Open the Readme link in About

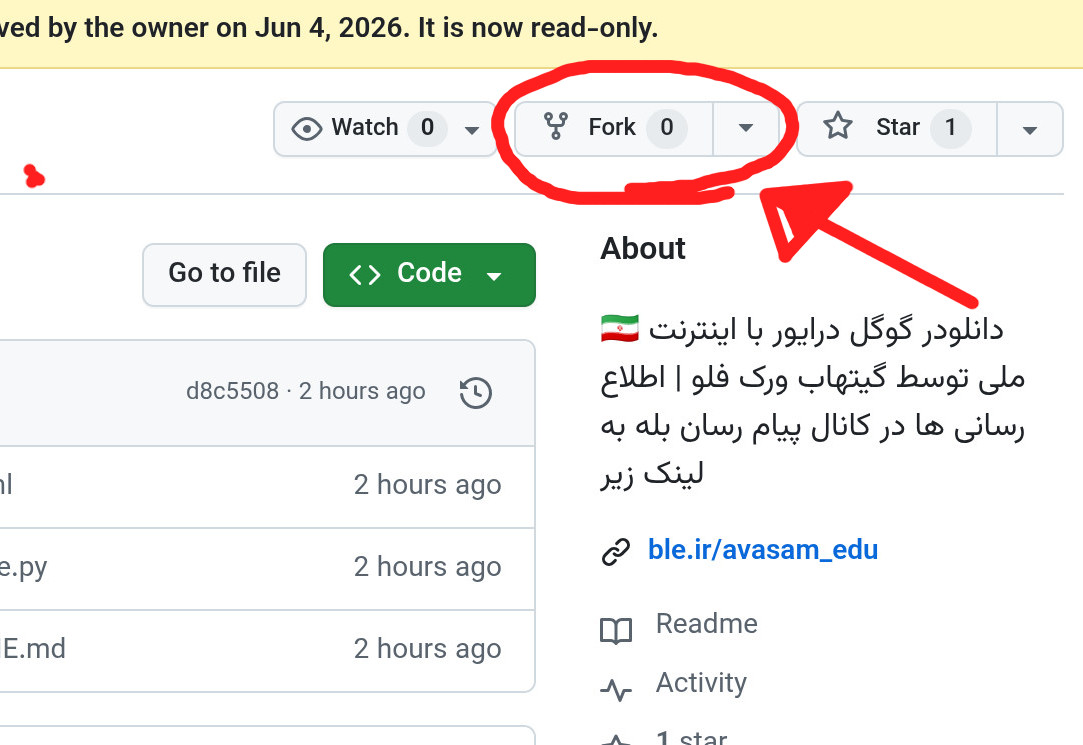pos(707,623)
